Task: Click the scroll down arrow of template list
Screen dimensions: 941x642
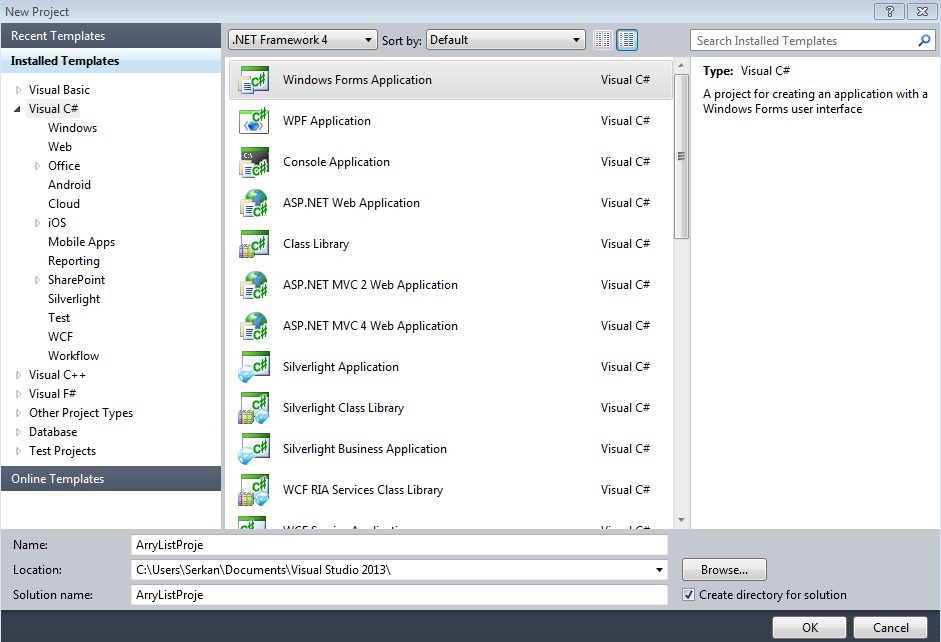Action: pyautogui.click(x=681, y=520)
